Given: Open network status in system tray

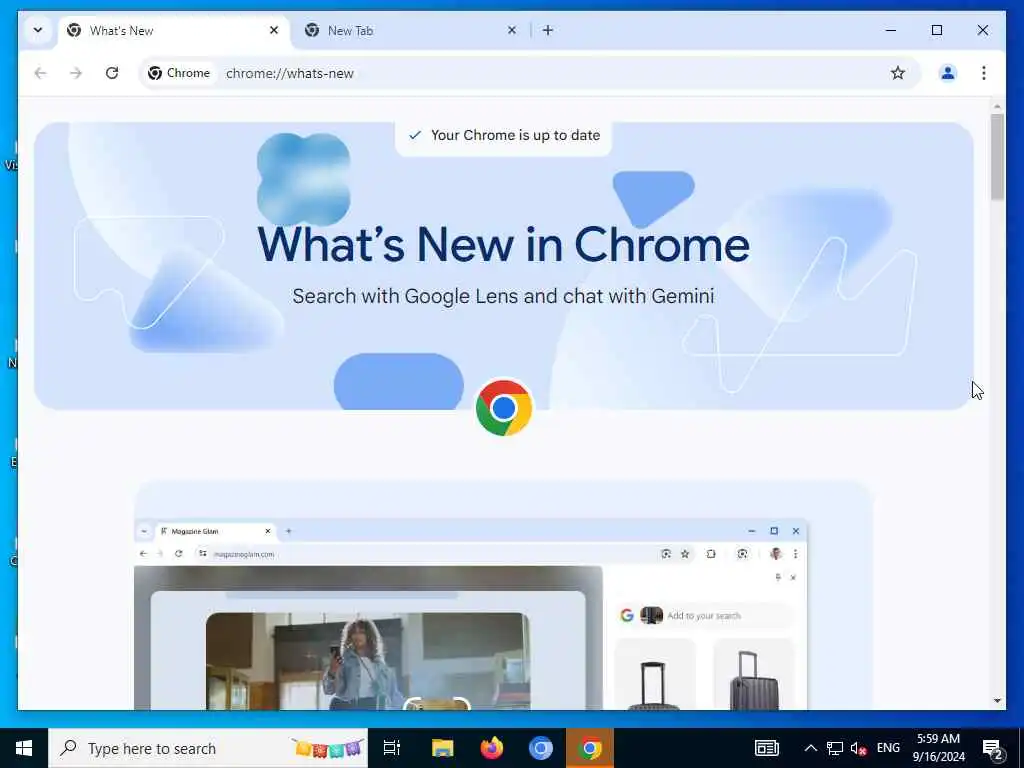Looking at the screenshot, I should click(835, 748).
